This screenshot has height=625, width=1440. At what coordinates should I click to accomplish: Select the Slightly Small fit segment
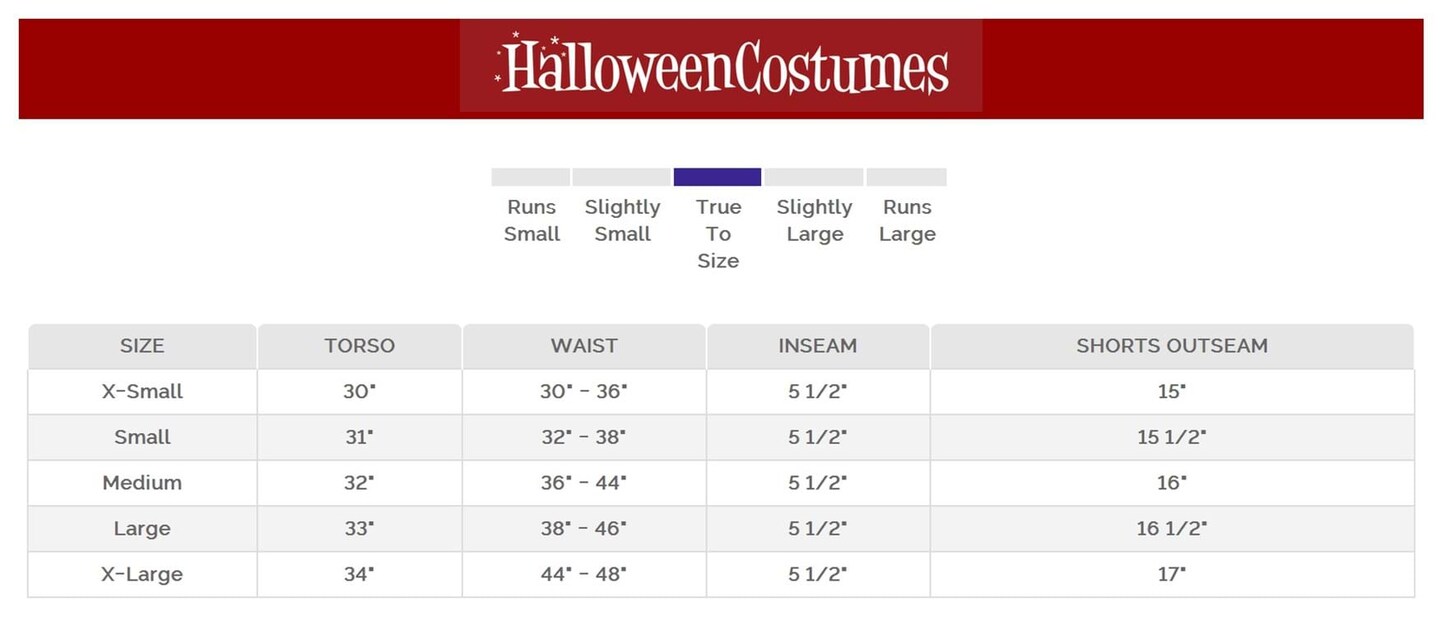621,177
